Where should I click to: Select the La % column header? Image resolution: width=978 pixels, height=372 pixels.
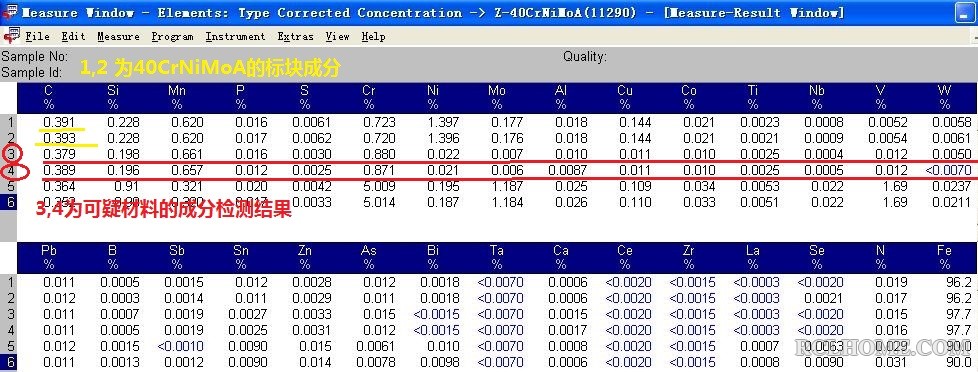coord(753,257)
